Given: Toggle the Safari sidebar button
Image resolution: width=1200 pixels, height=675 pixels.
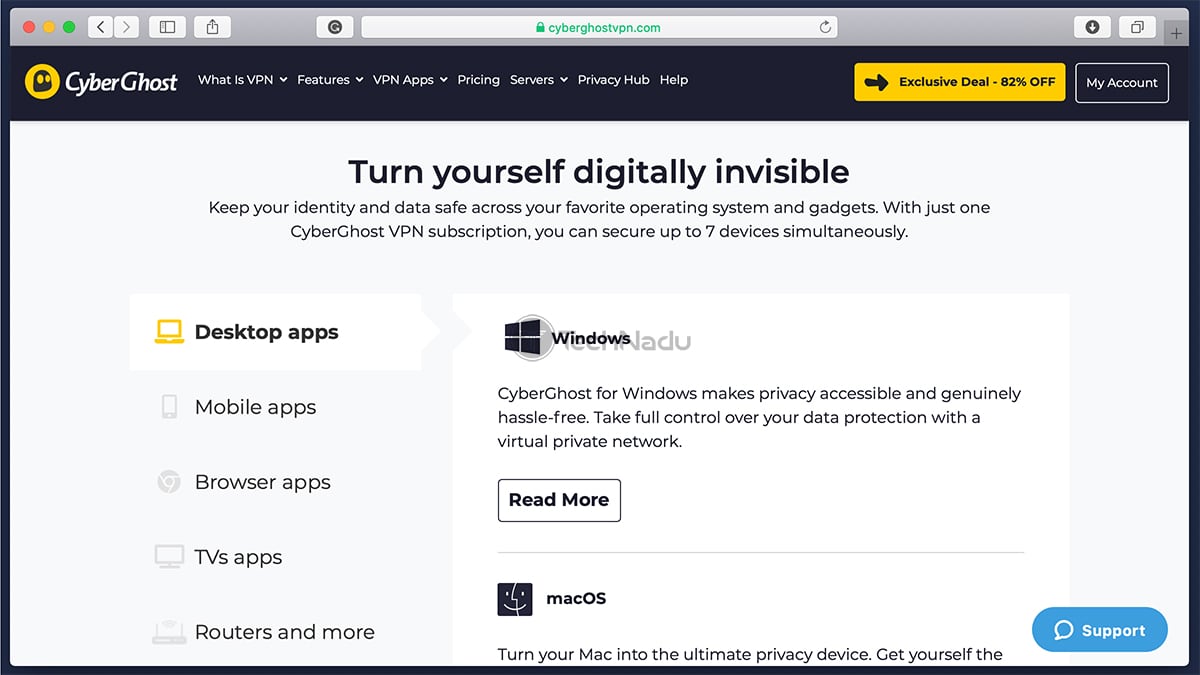Looking at the screenshot, I should pos(167,28).
